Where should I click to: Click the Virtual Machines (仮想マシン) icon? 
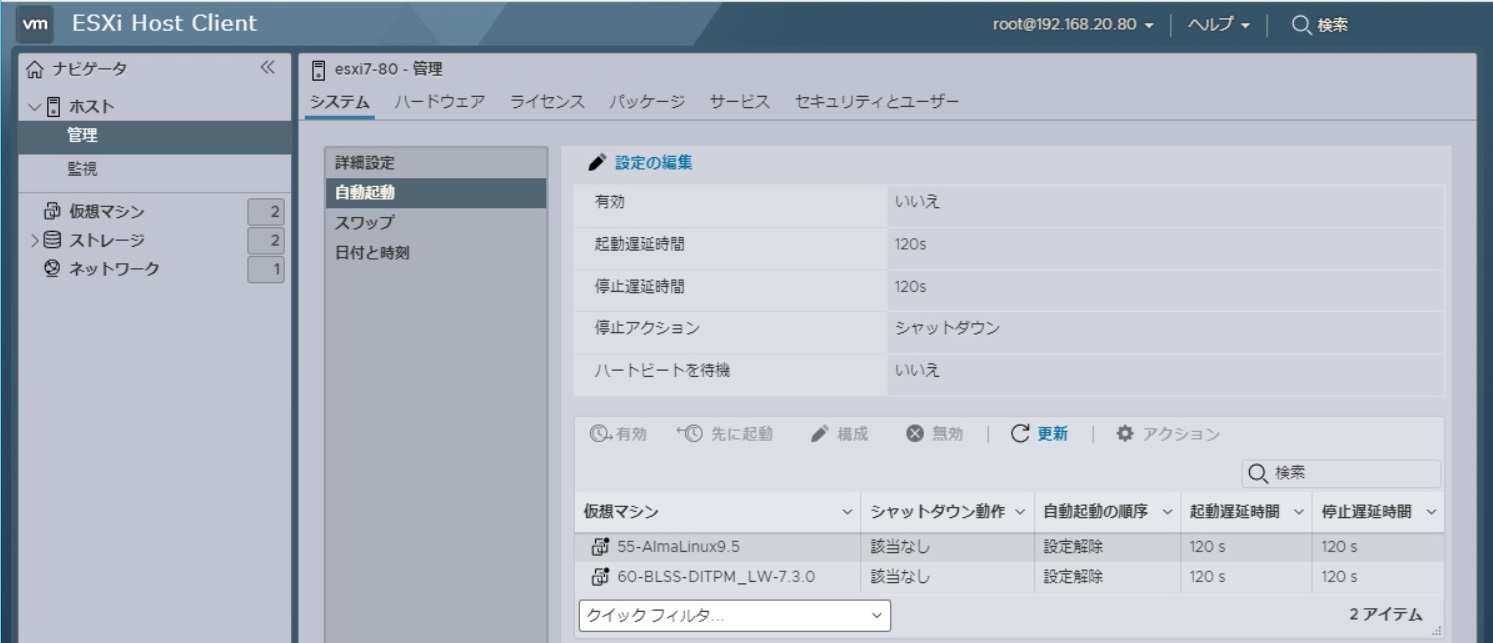point(52,211)
